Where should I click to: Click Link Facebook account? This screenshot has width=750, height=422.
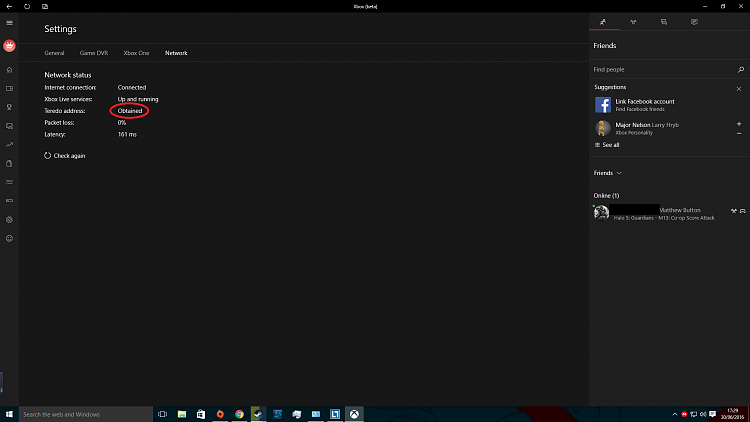(x=645, y=101)
